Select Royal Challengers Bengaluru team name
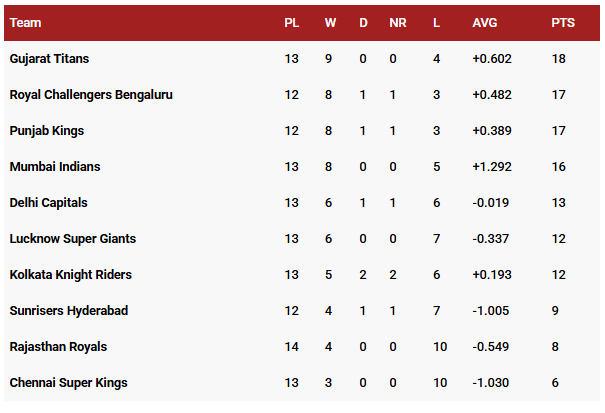 tap(91, 95)
